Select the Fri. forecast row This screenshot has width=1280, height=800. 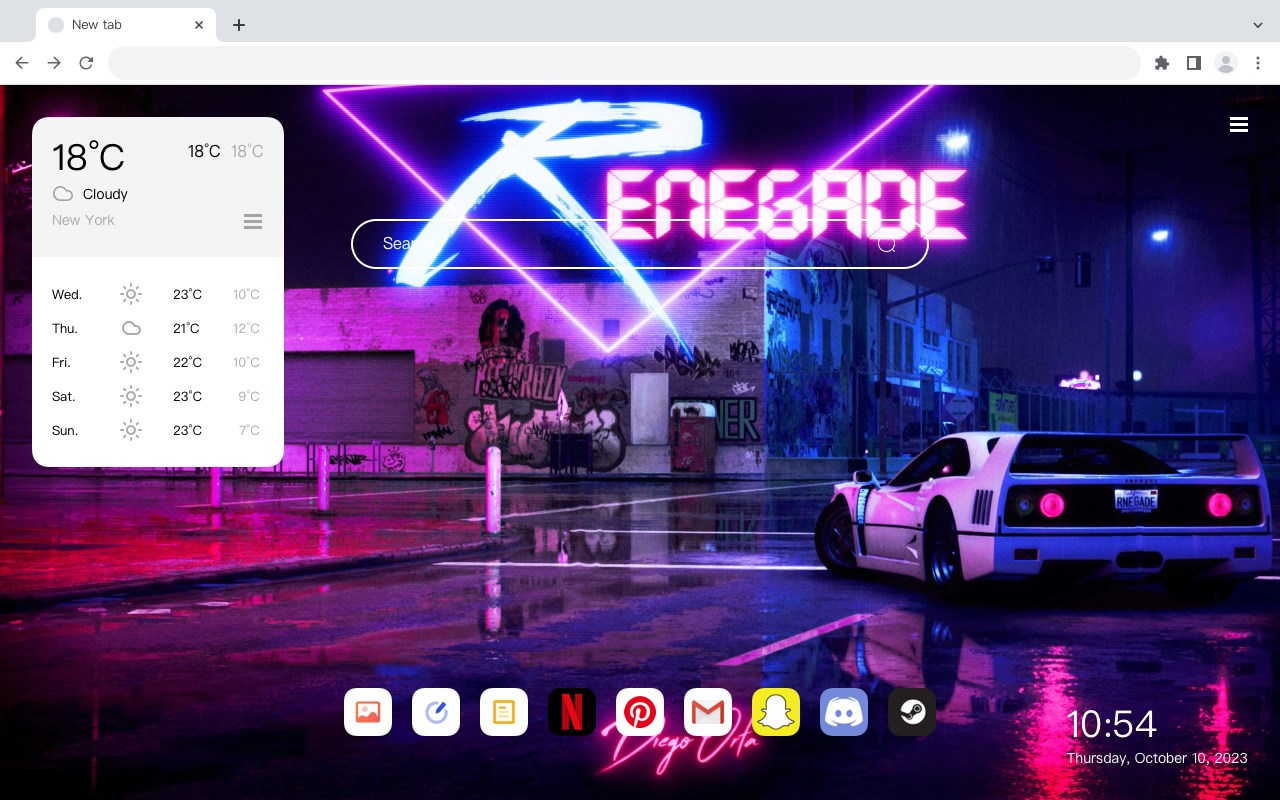click(x=158, y=362)
